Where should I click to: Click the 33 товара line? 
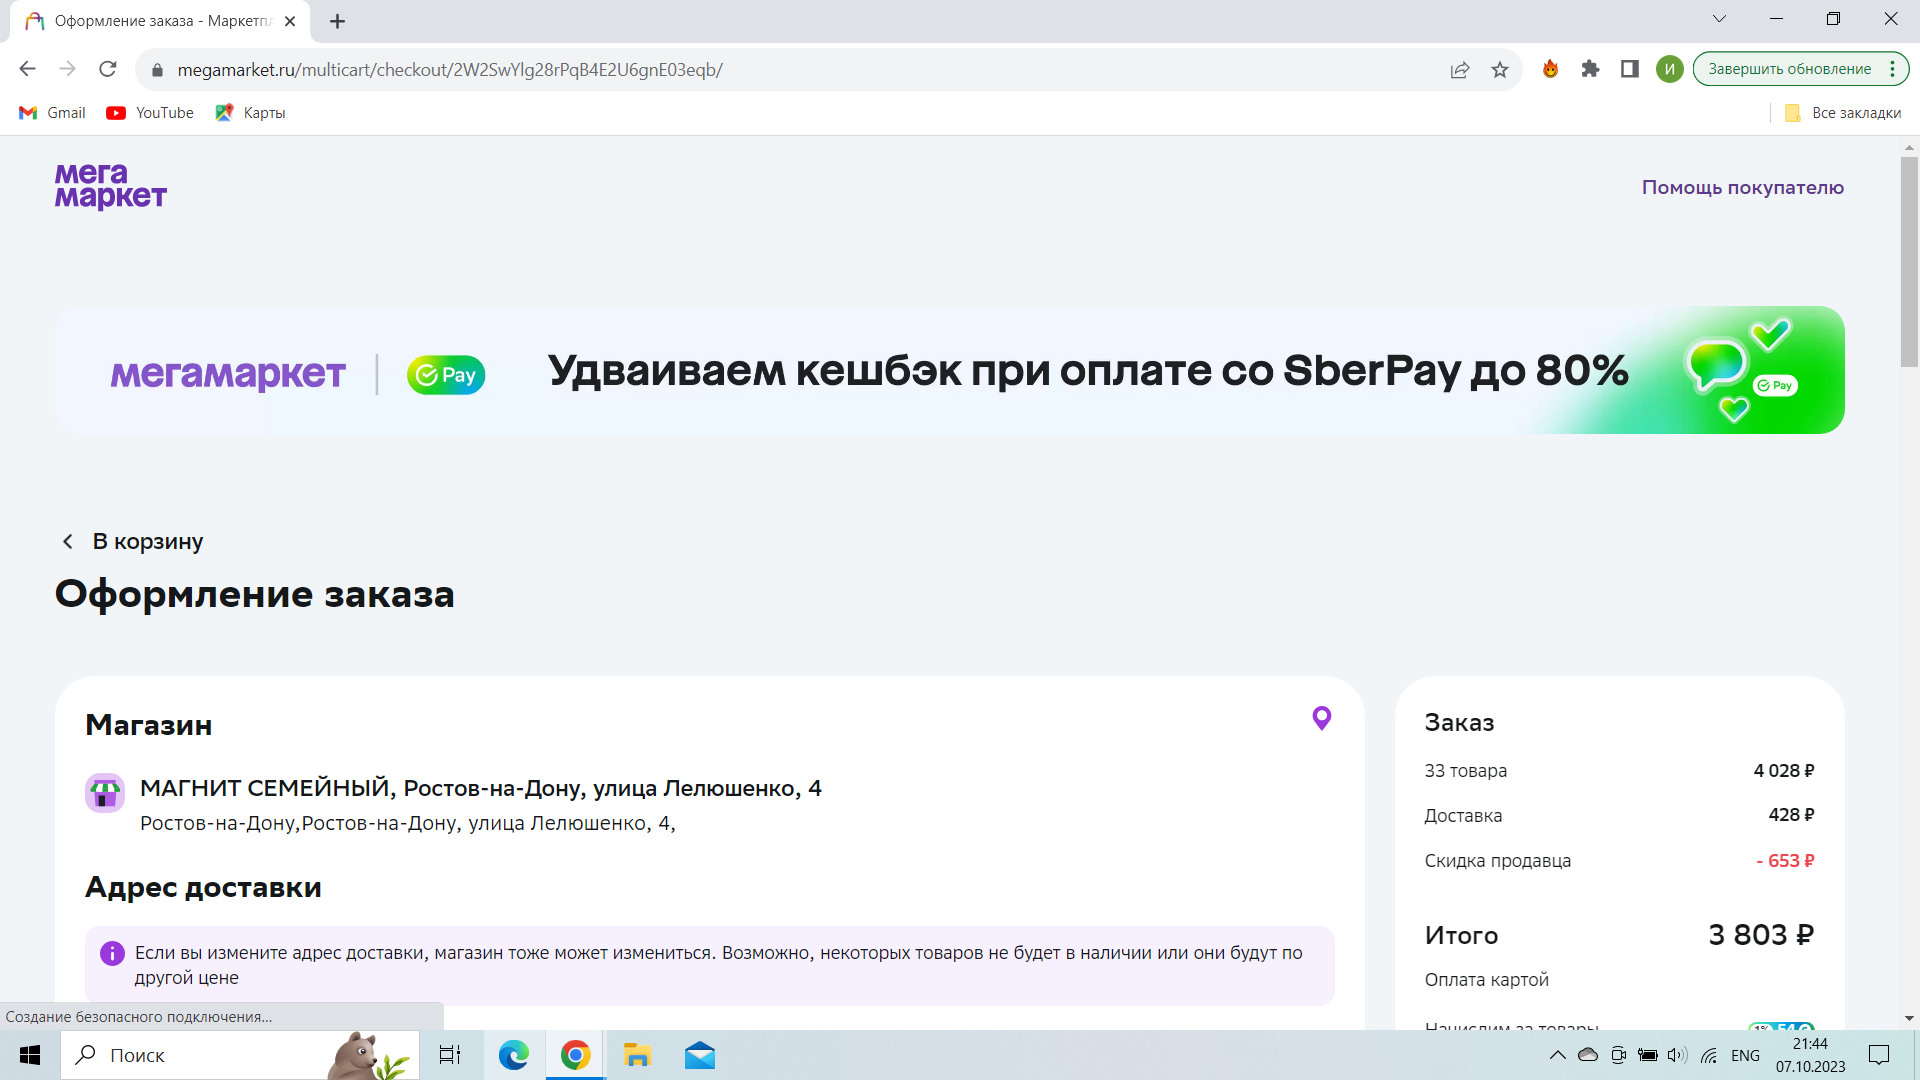pyautogui.click(x=1619, y=771)
